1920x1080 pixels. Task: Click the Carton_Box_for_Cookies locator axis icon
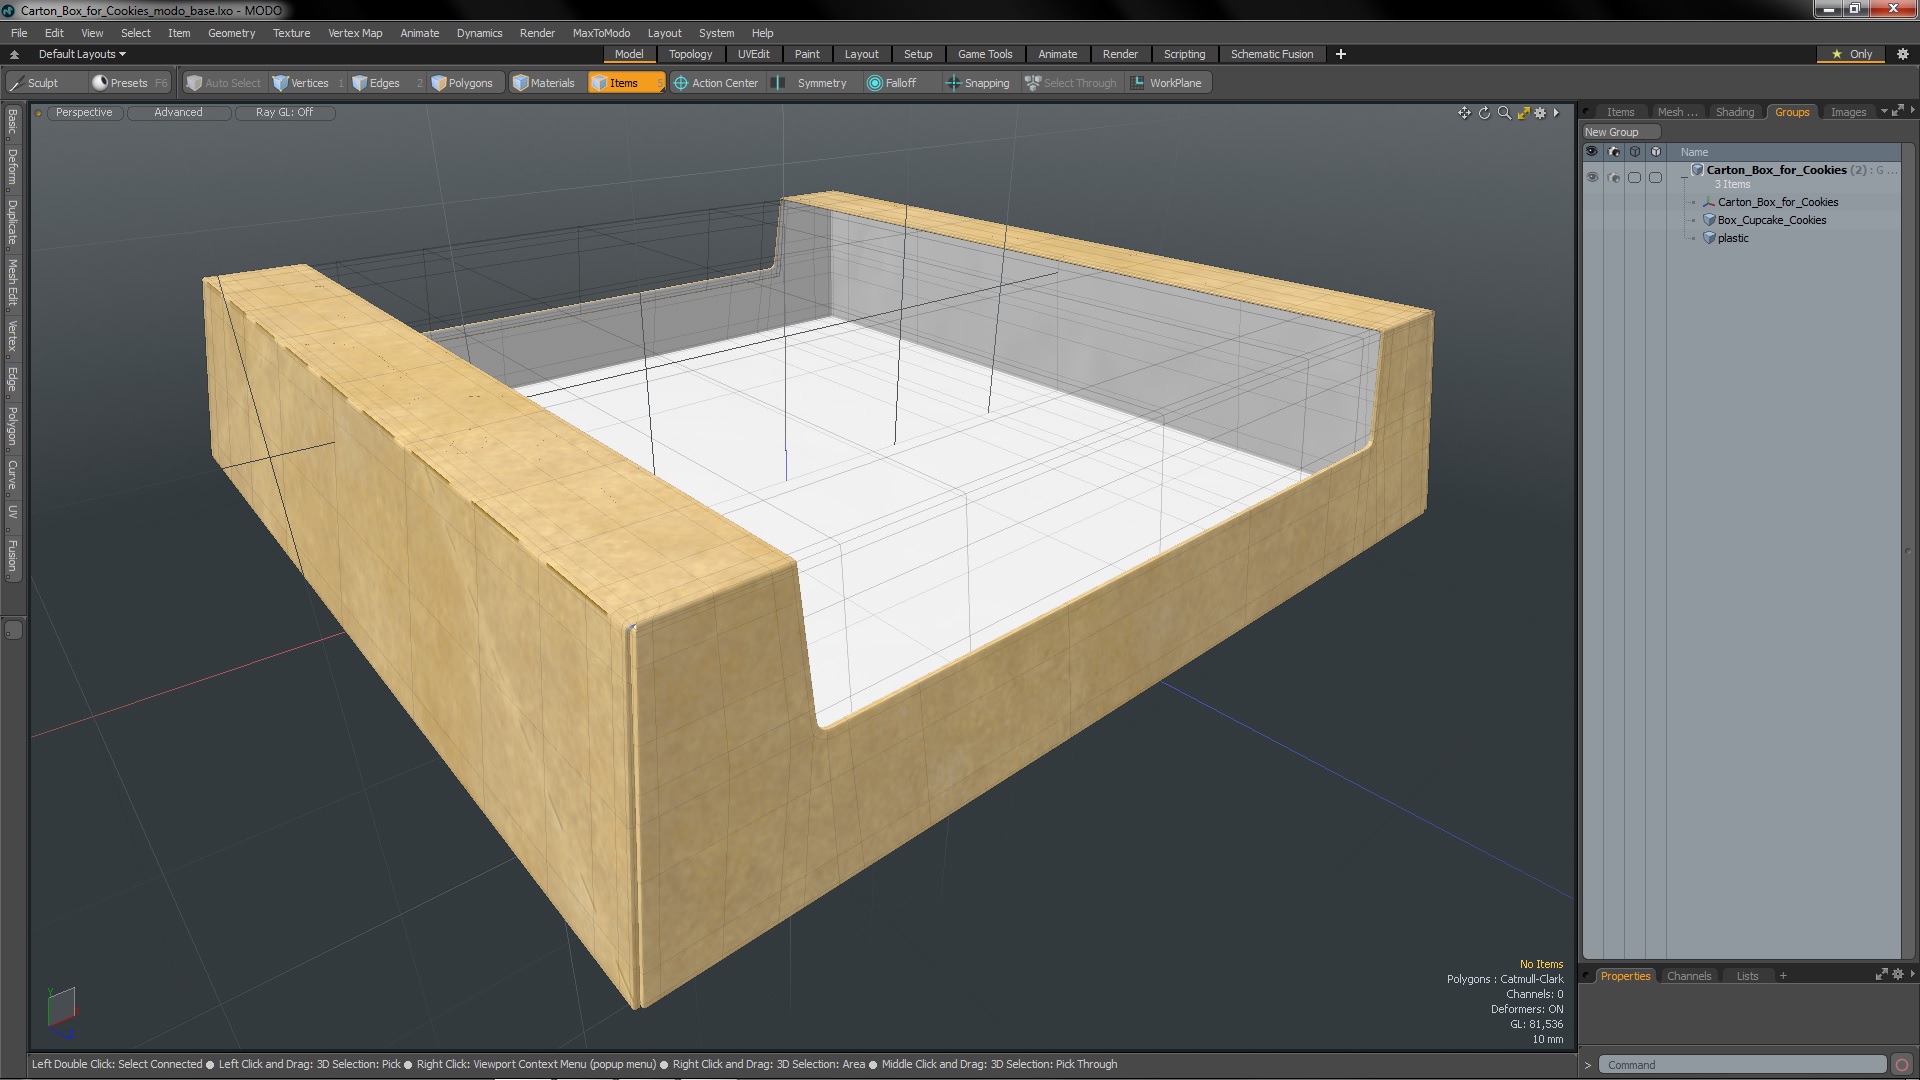click(x=1709, y=202)
